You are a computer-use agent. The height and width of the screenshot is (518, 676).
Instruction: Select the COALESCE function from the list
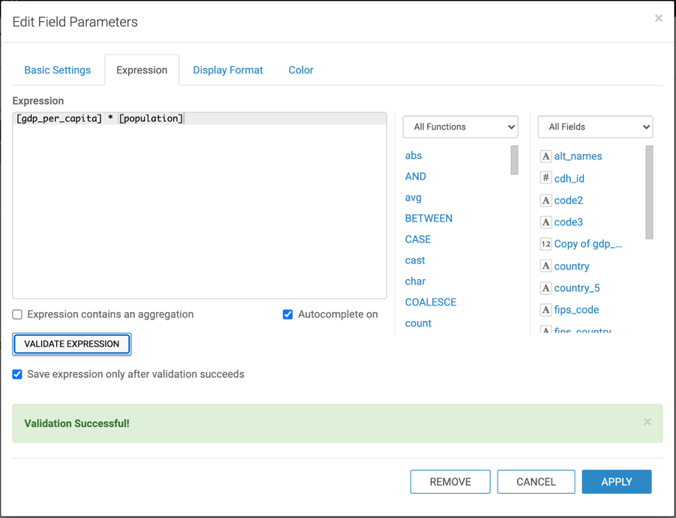[430, 302]
